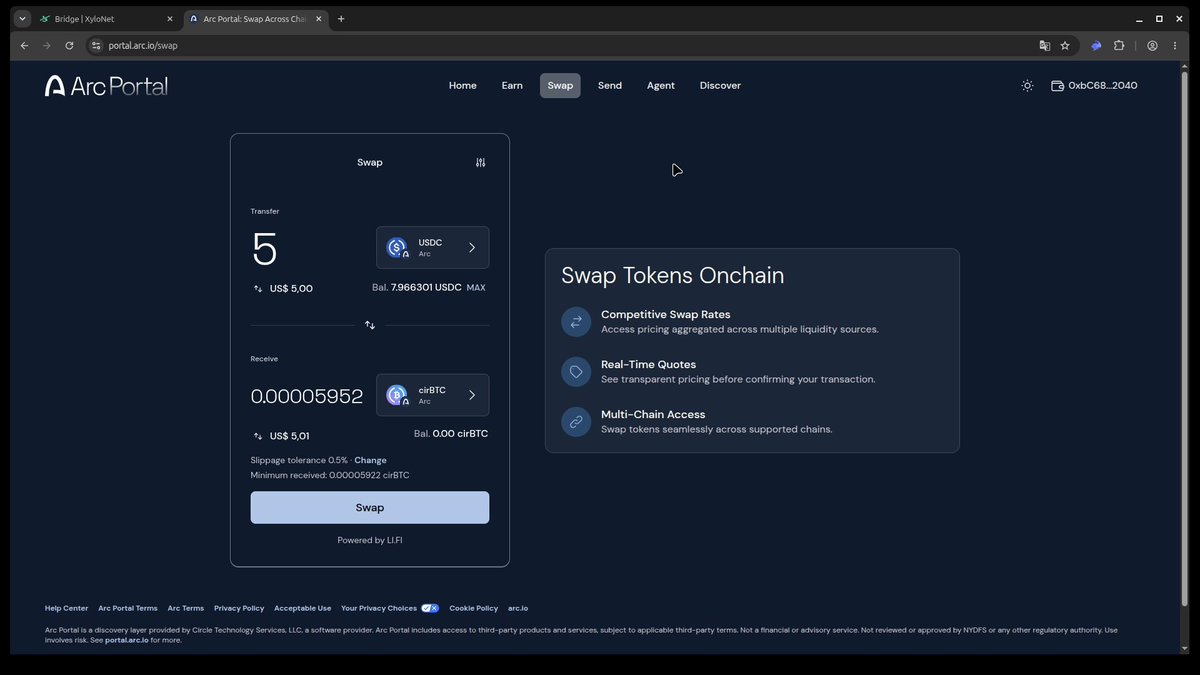1200x675 pixels.
Task: Open the Discover nav item
Action: pyautogui.click(x=720, y=86)
